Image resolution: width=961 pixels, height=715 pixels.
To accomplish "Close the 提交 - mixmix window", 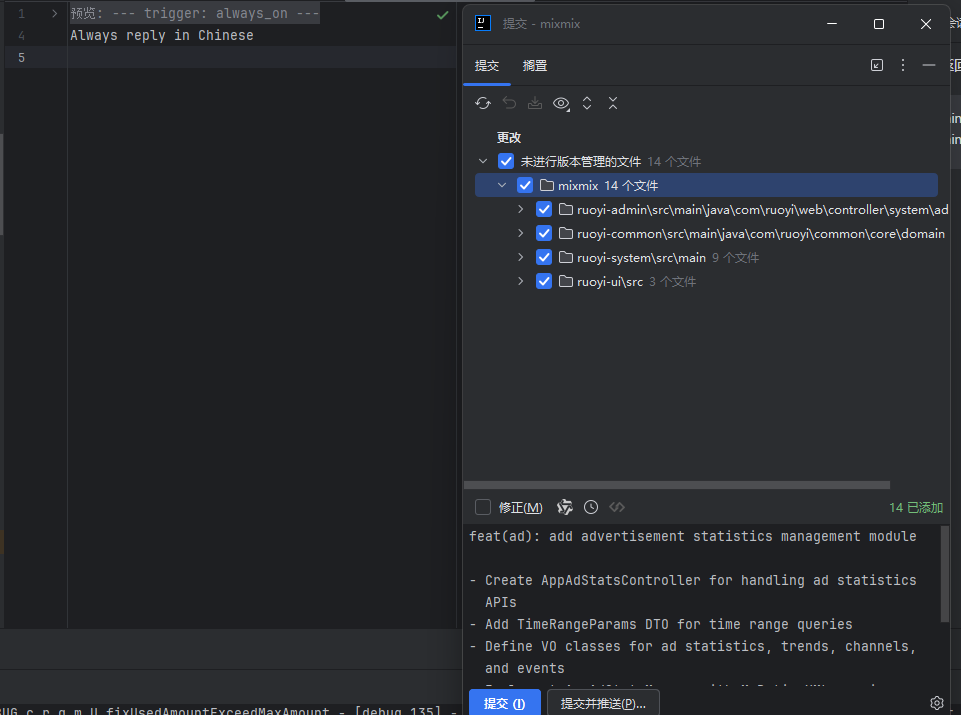I will [925, 23].
